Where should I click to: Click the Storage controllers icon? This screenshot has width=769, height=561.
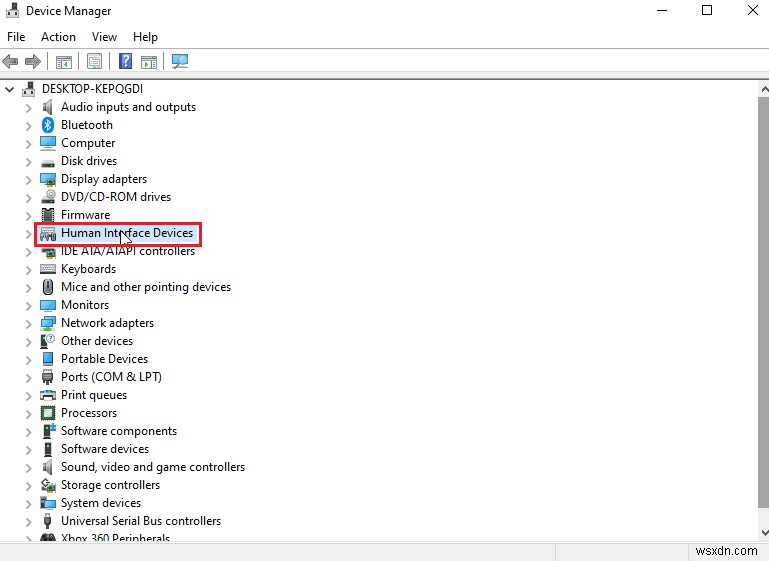tap(48, 485)
